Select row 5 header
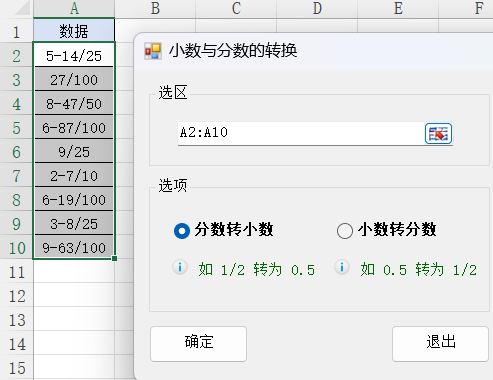 [16, 127]
